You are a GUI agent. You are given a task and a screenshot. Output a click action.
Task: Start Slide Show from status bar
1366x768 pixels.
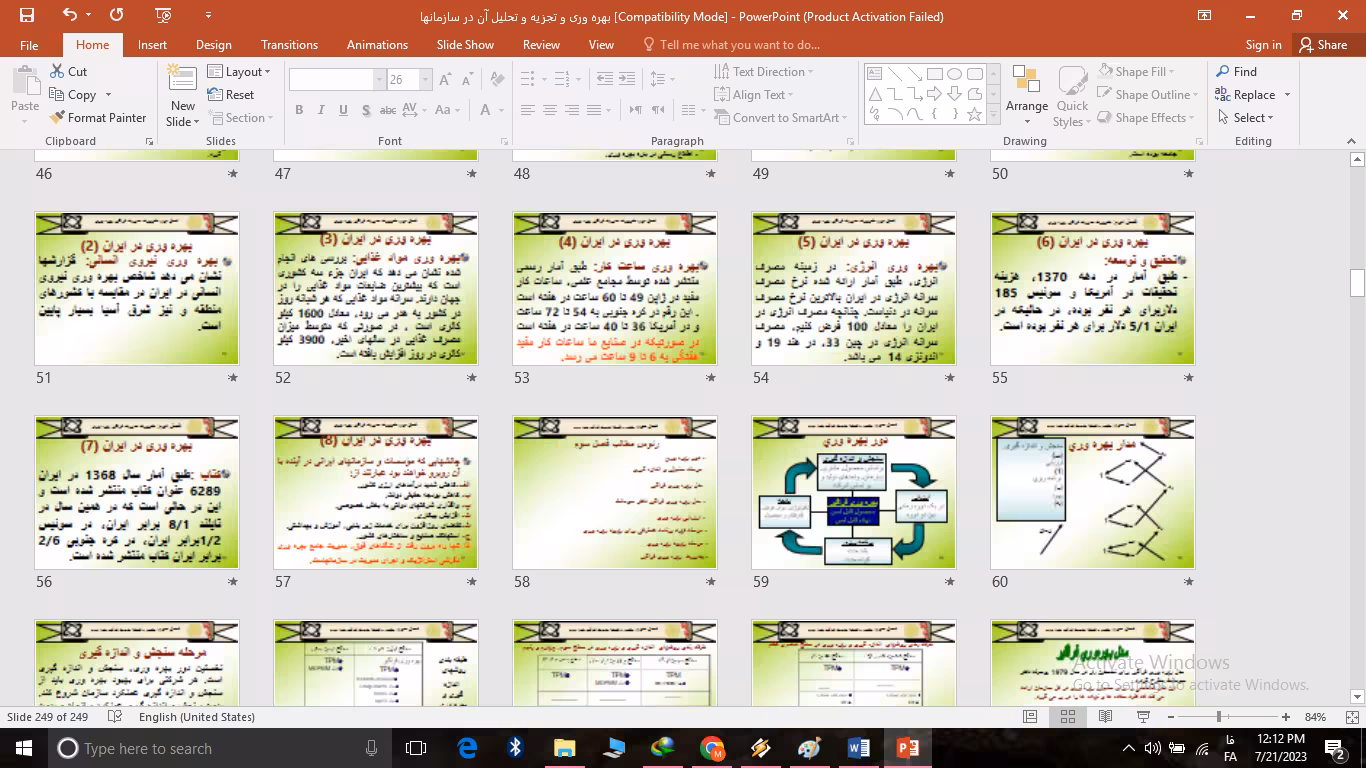[x=1143, y=717]
